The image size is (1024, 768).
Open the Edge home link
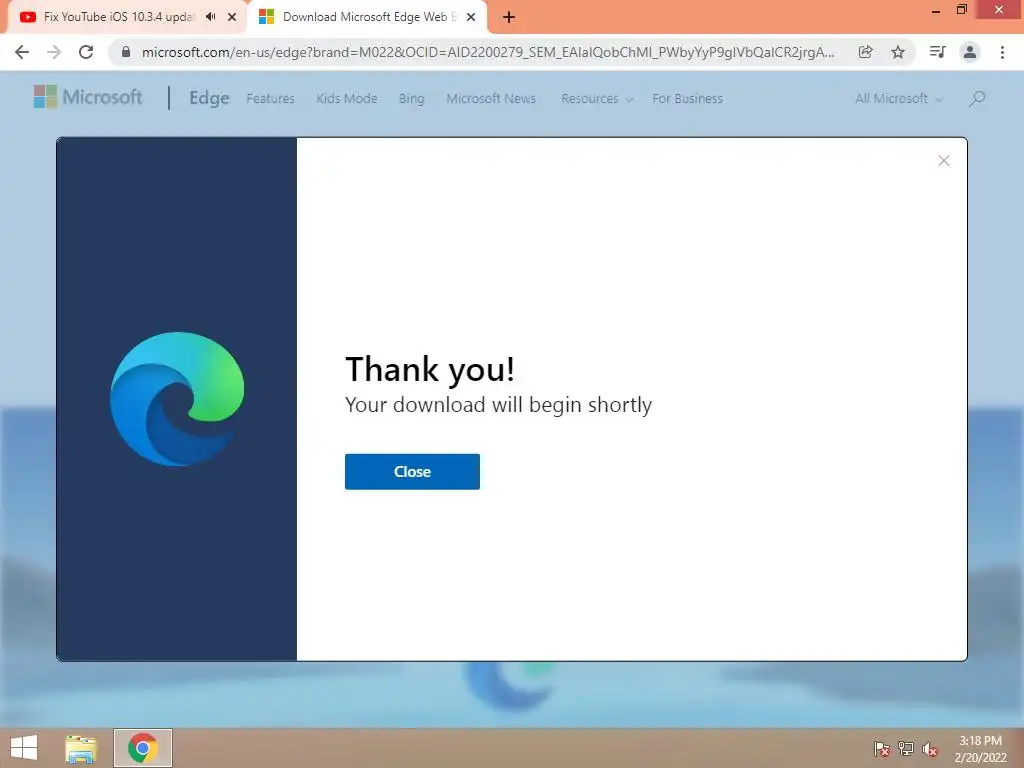209,98
